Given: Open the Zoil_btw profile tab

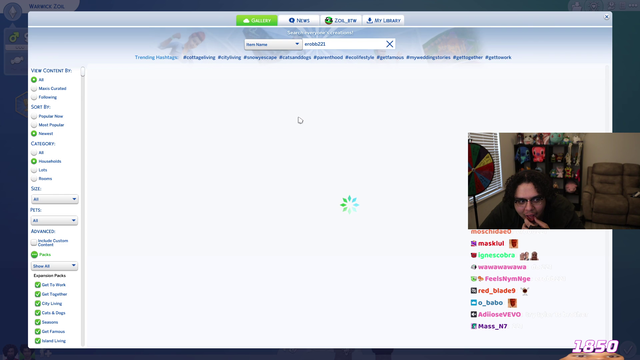Looking at the screenshot, I should click(341, 20).
